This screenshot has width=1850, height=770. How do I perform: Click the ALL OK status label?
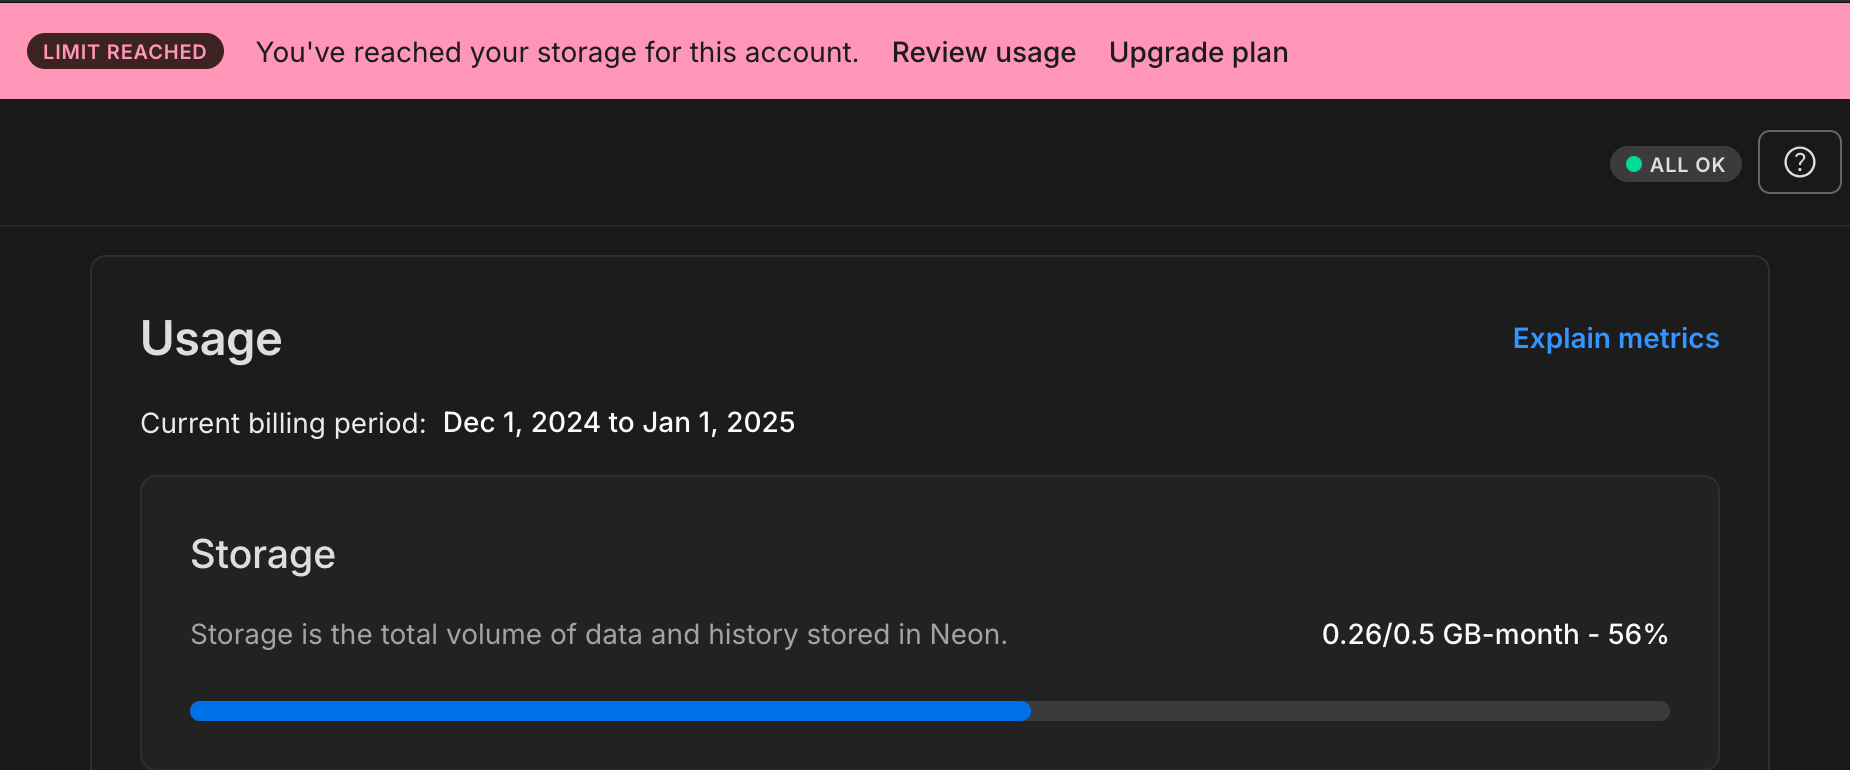click(x=1687, y=165)
